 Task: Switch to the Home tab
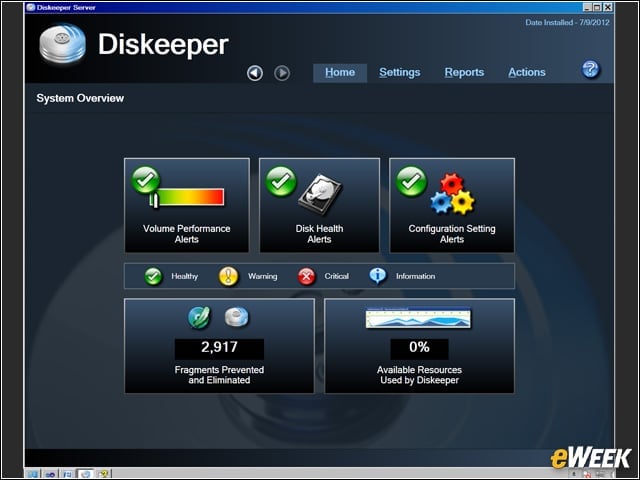coord(340,73)
